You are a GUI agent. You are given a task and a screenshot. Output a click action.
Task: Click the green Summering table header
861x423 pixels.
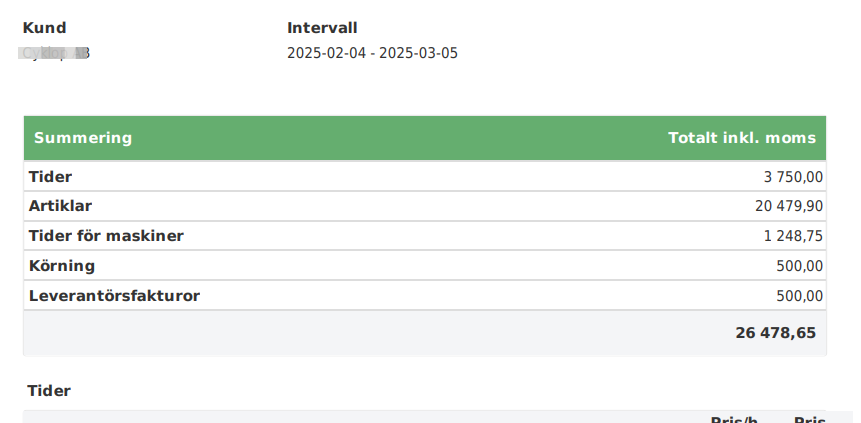pos(83,138)
